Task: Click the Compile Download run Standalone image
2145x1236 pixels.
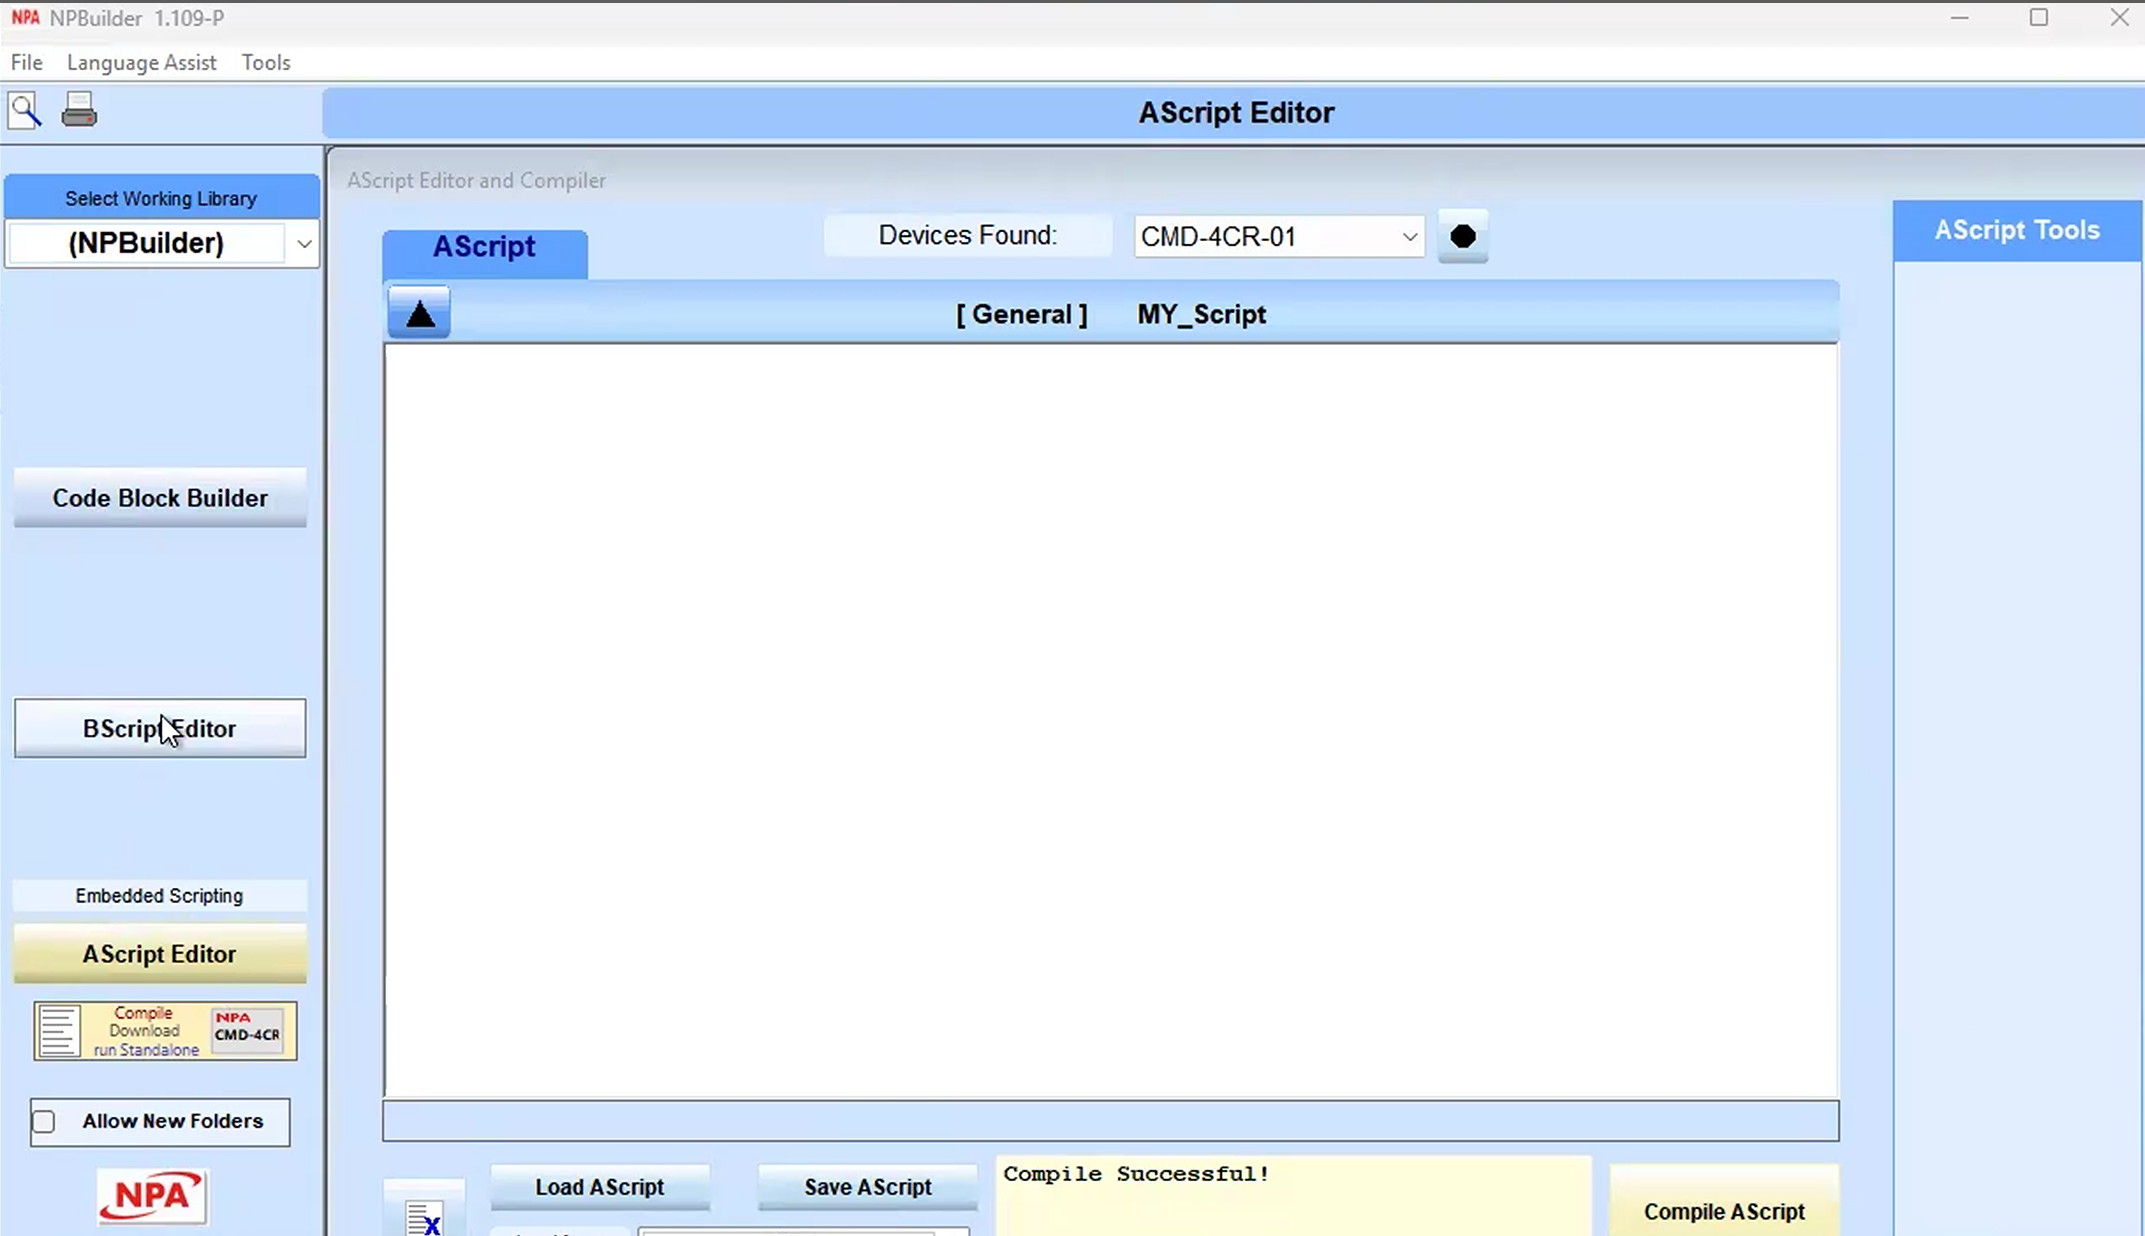Action: [x=165, y=1031]
